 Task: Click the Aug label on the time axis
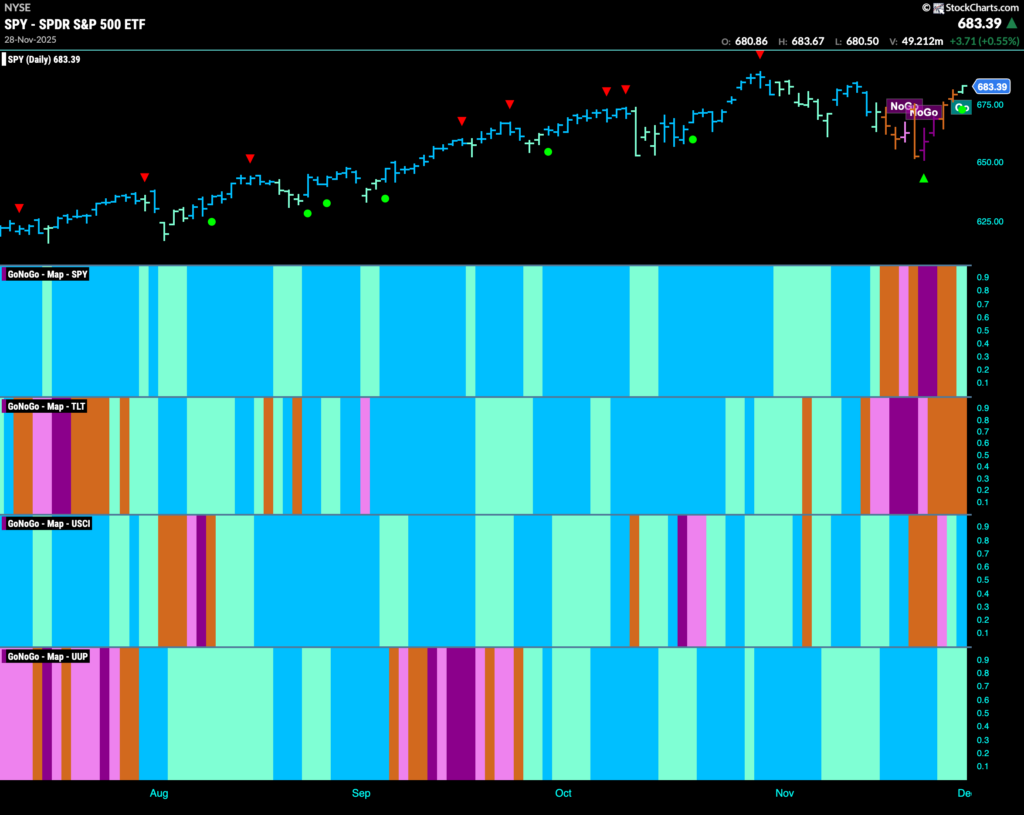(159, 793)
